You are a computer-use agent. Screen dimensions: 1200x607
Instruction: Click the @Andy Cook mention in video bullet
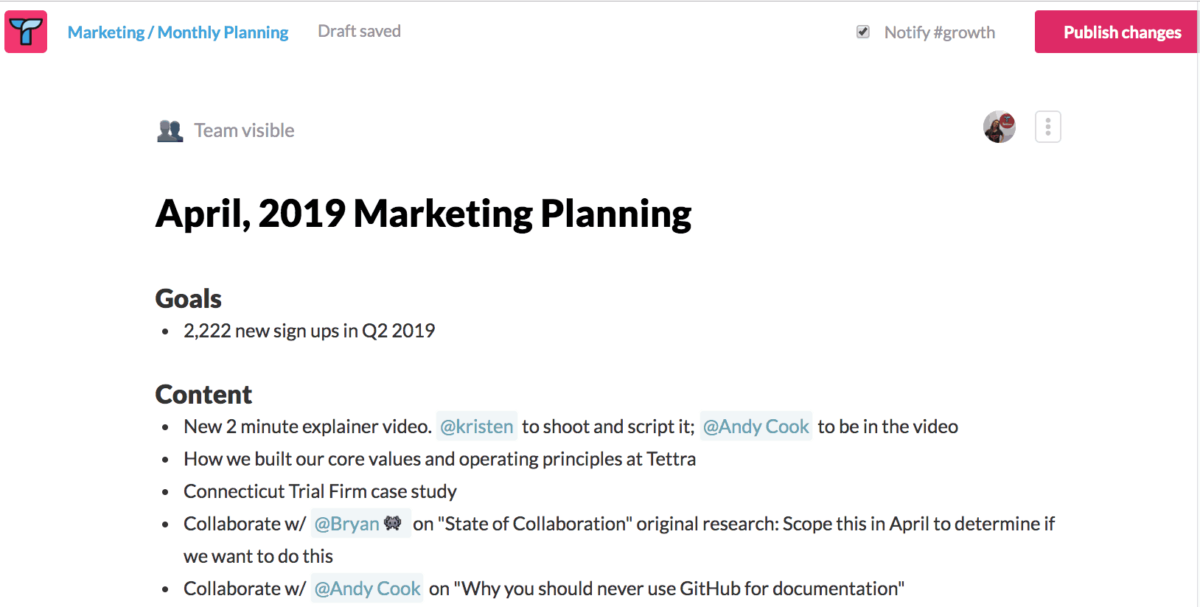756,427
